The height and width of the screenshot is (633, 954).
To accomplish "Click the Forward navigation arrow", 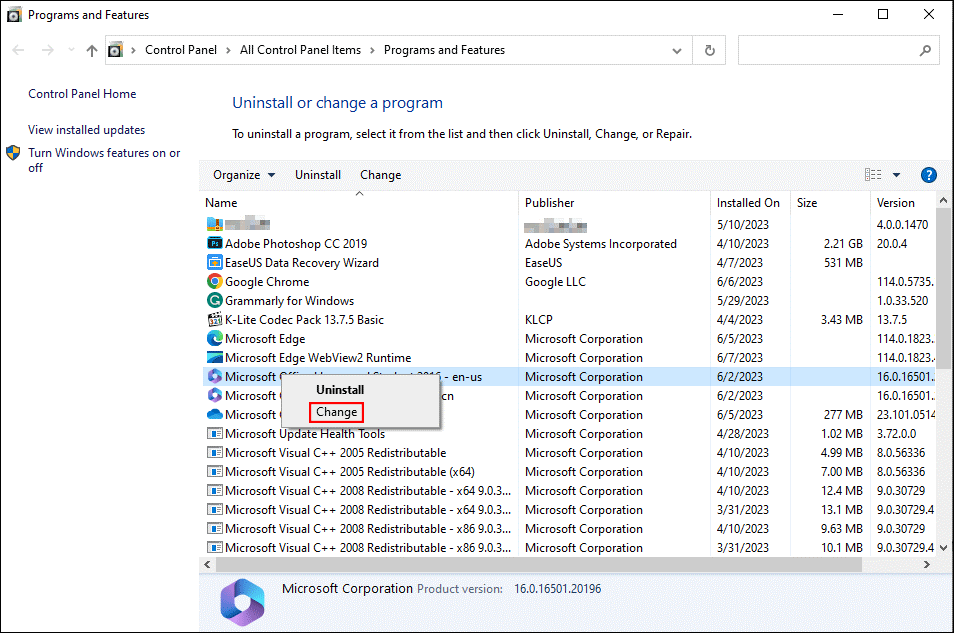I will coord(47,50).
